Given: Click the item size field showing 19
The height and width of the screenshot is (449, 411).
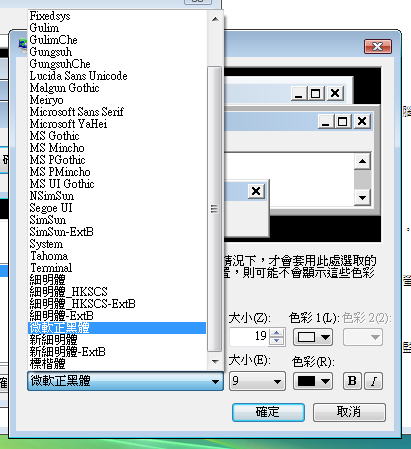Looking at the screenshot, I should coord(249,337).
